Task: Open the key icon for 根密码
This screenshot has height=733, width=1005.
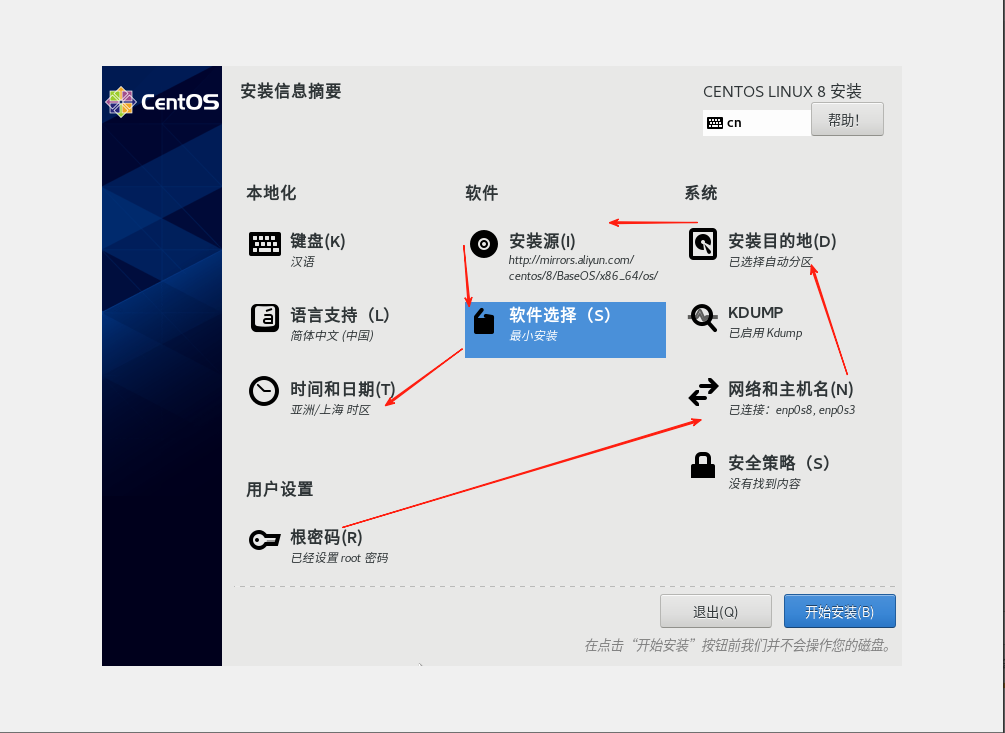Action: [265, 541]
